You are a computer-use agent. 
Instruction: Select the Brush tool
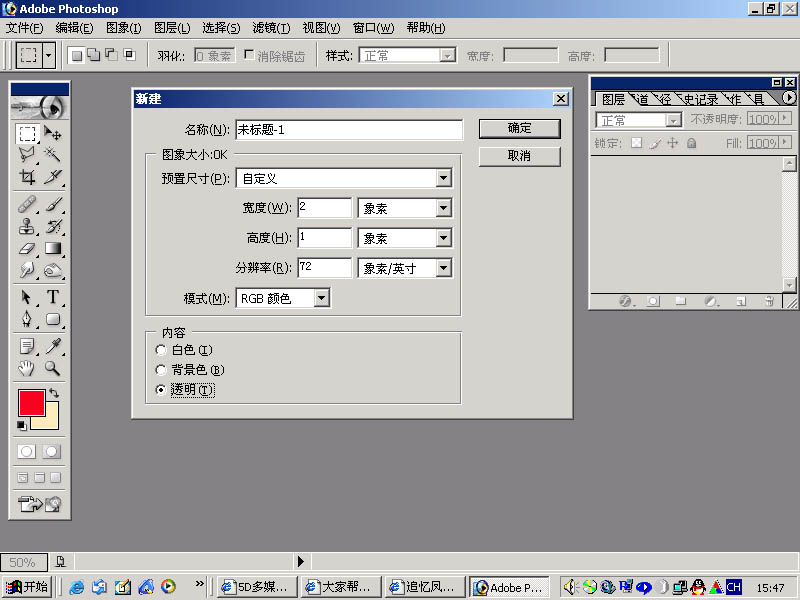click(53, 204)
